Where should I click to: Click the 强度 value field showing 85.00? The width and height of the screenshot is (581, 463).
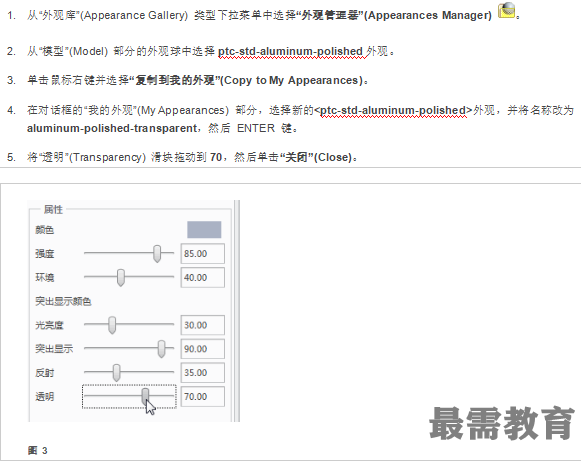coord(203,254)
